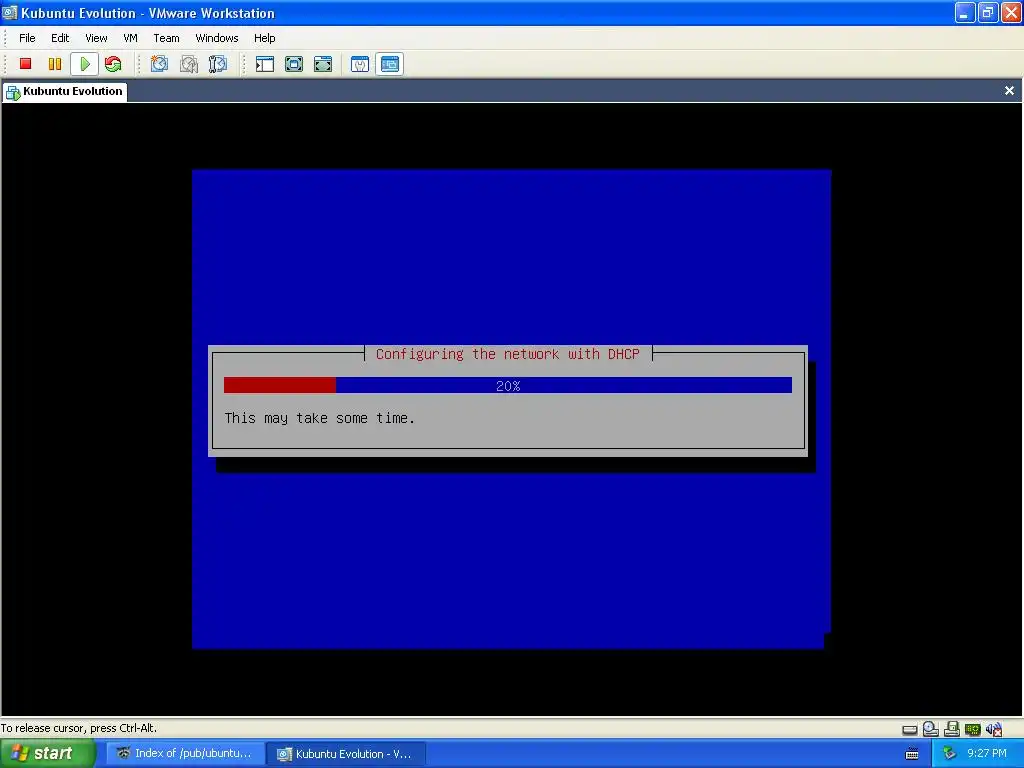Open the Edit menu

pos(60,38)
